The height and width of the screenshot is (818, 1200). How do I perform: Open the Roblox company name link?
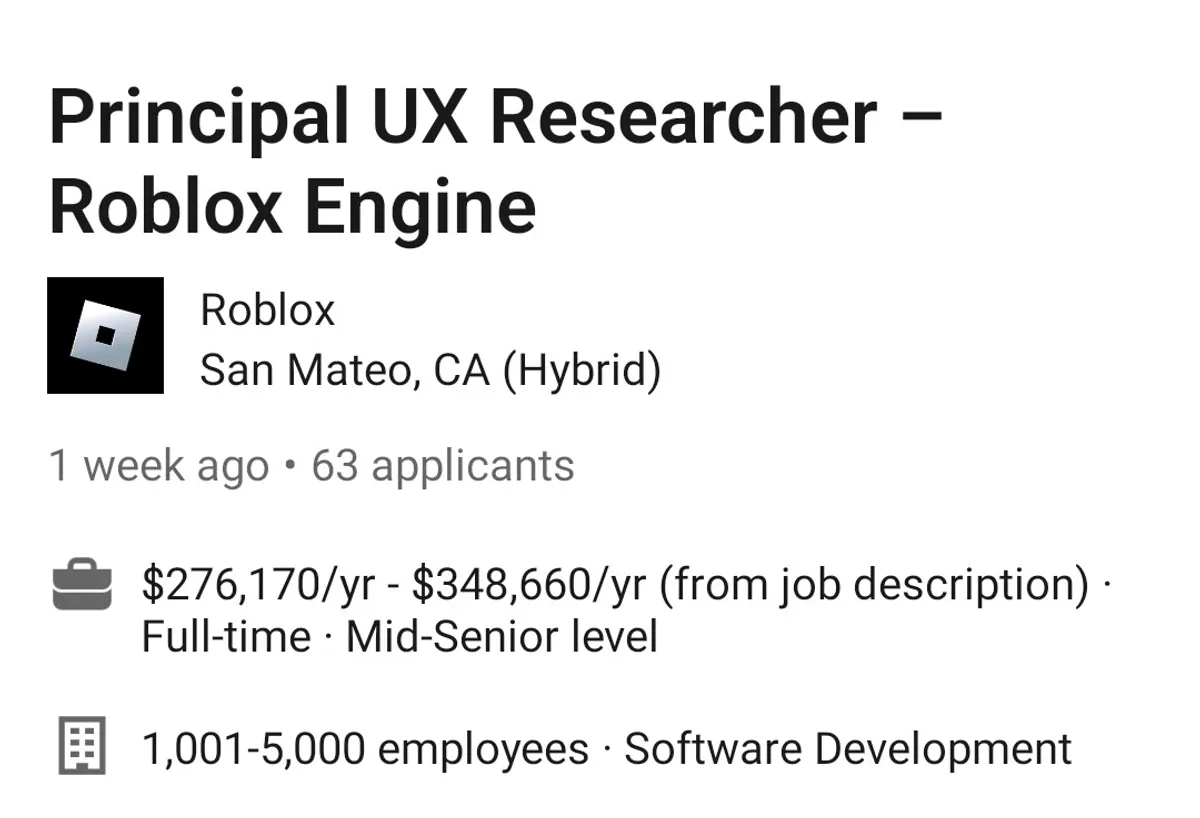pos(267,310)
